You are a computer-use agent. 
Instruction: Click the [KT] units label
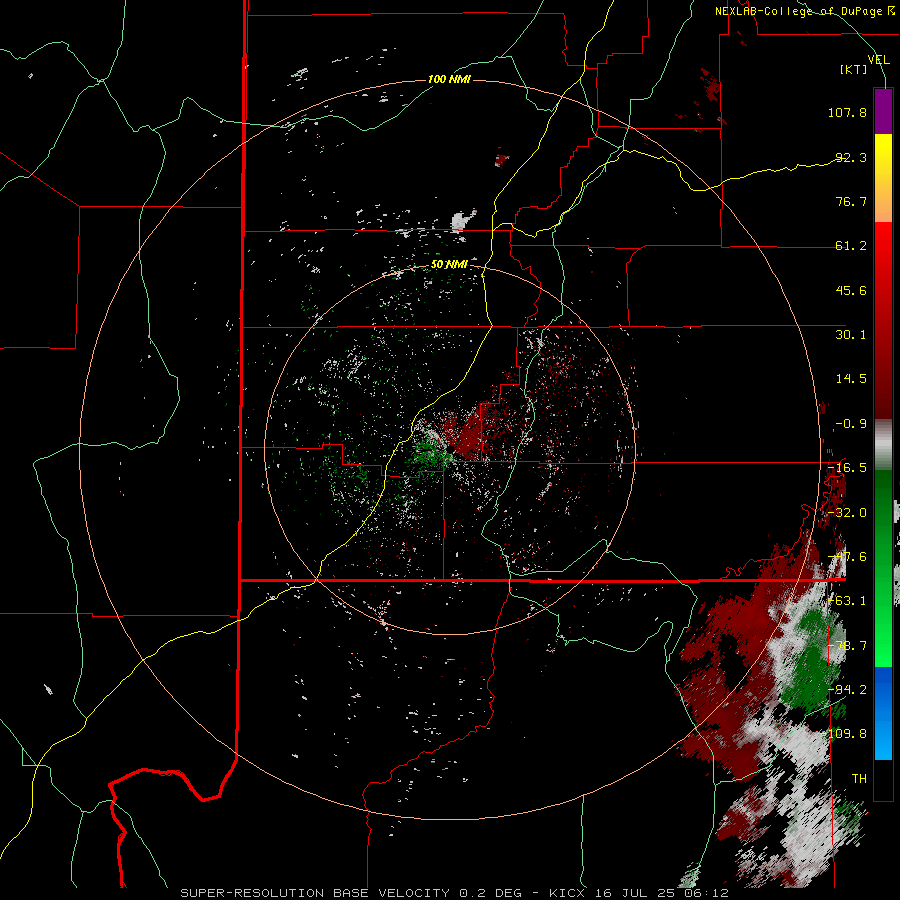point(854,69)
